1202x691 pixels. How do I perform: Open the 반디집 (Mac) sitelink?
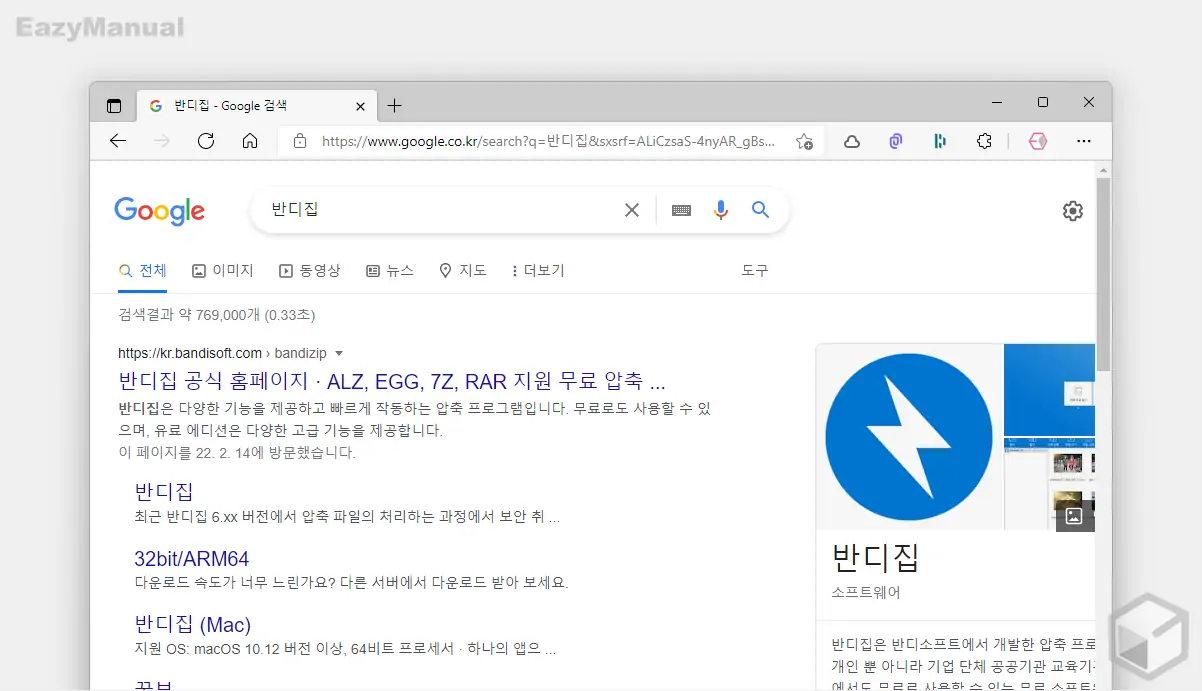pos(193,625)
